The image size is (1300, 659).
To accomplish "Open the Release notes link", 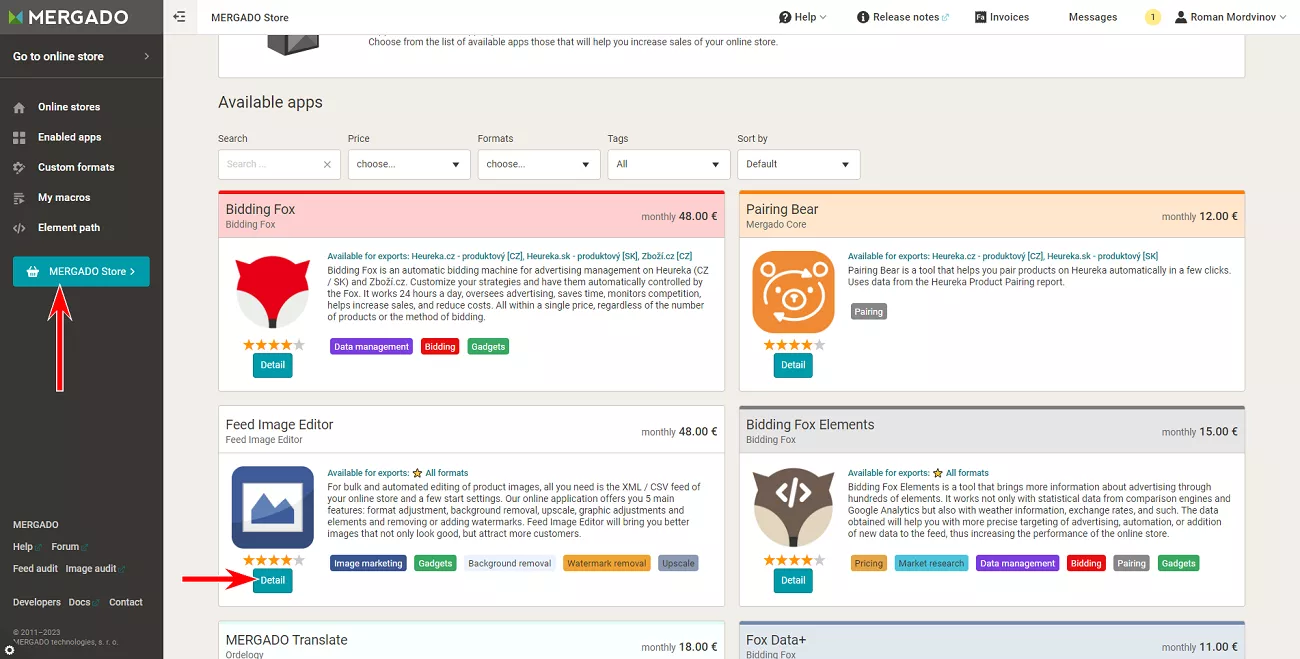I will click(x=903, y=17).
